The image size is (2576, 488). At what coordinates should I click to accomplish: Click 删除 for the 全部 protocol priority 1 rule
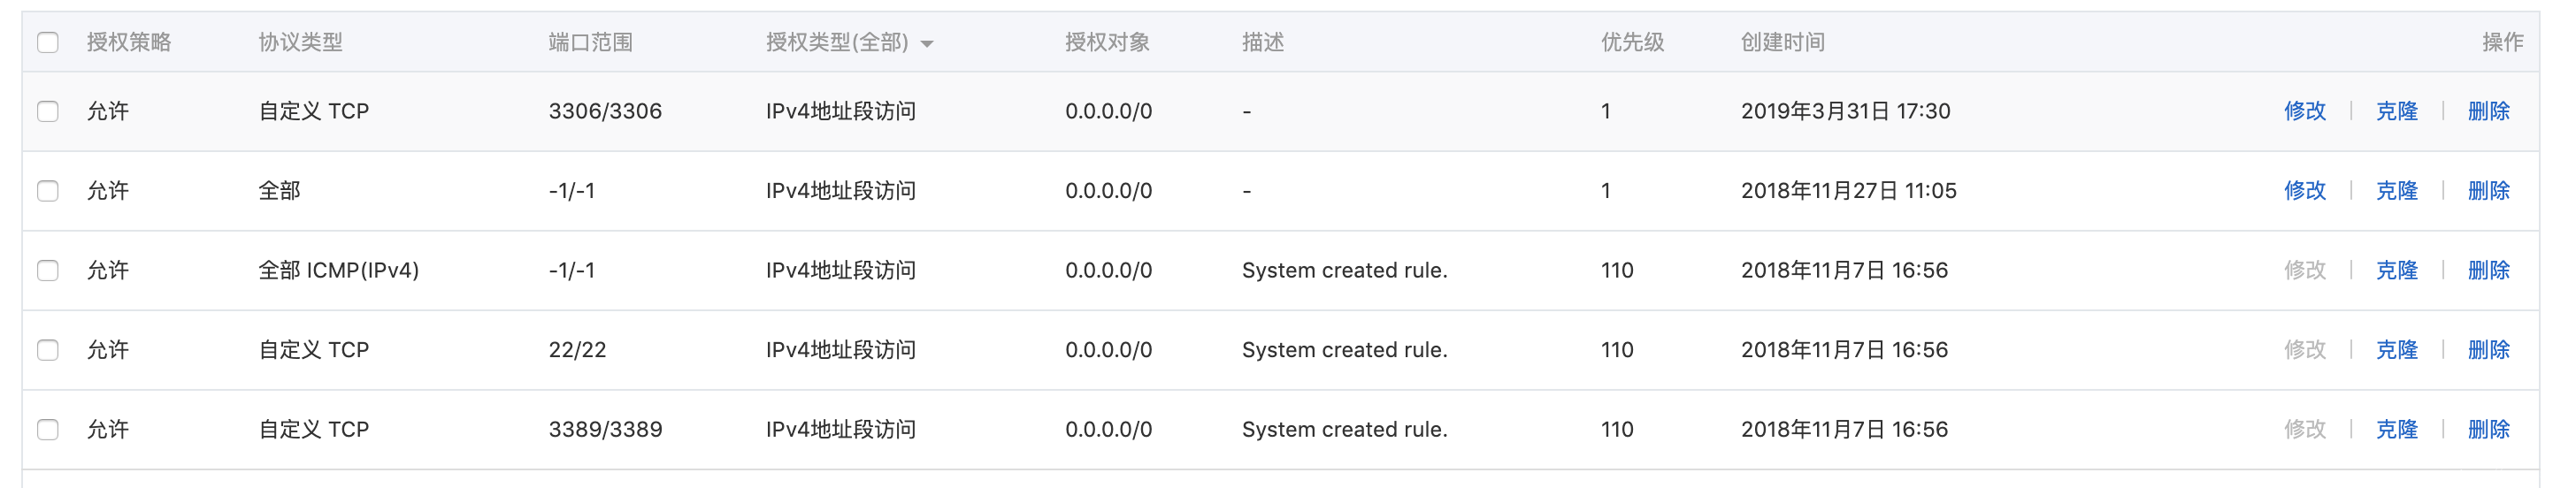[x=2488, y=191]
